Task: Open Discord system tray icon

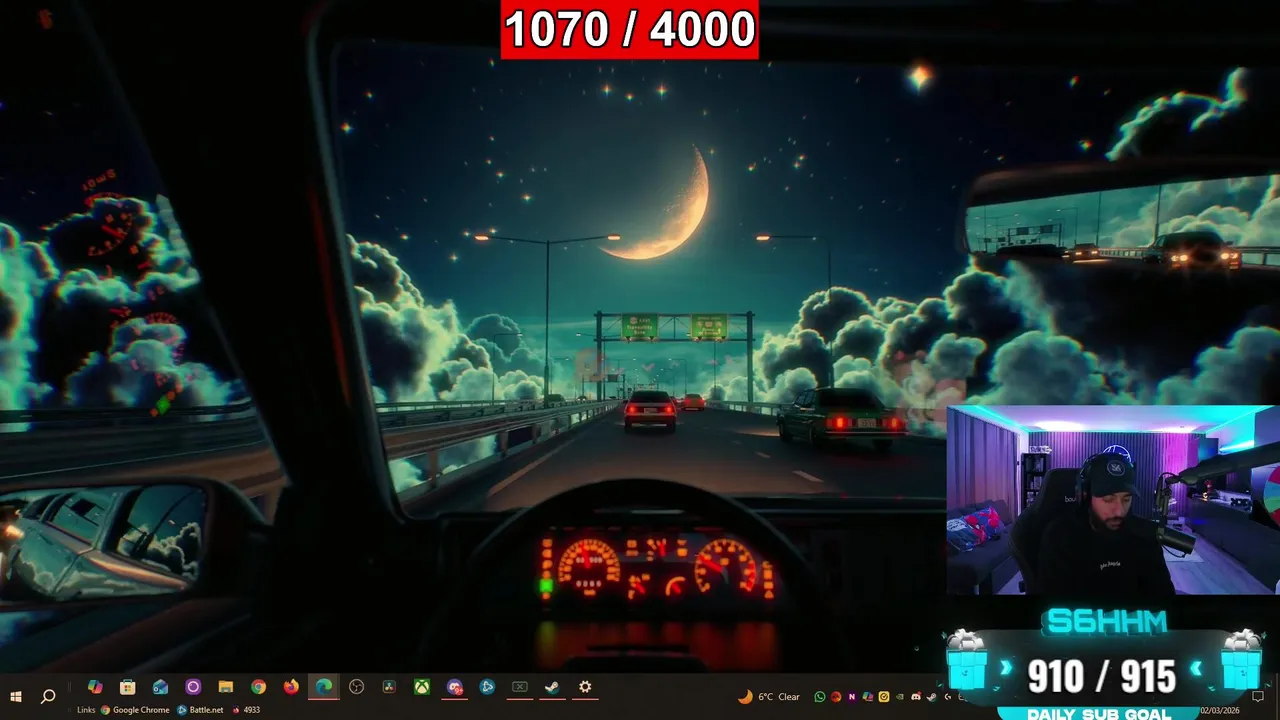Action: (x=916, y=697)
